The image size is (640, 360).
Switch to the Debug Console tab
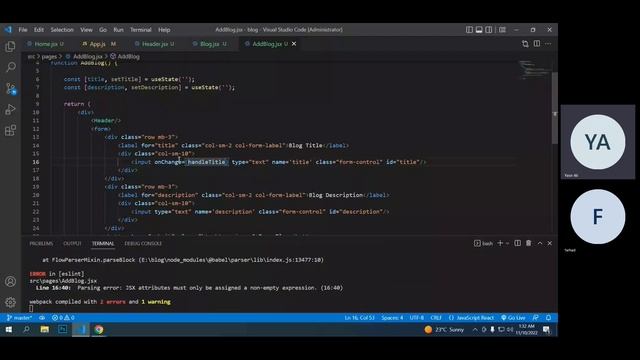(143, 243)
